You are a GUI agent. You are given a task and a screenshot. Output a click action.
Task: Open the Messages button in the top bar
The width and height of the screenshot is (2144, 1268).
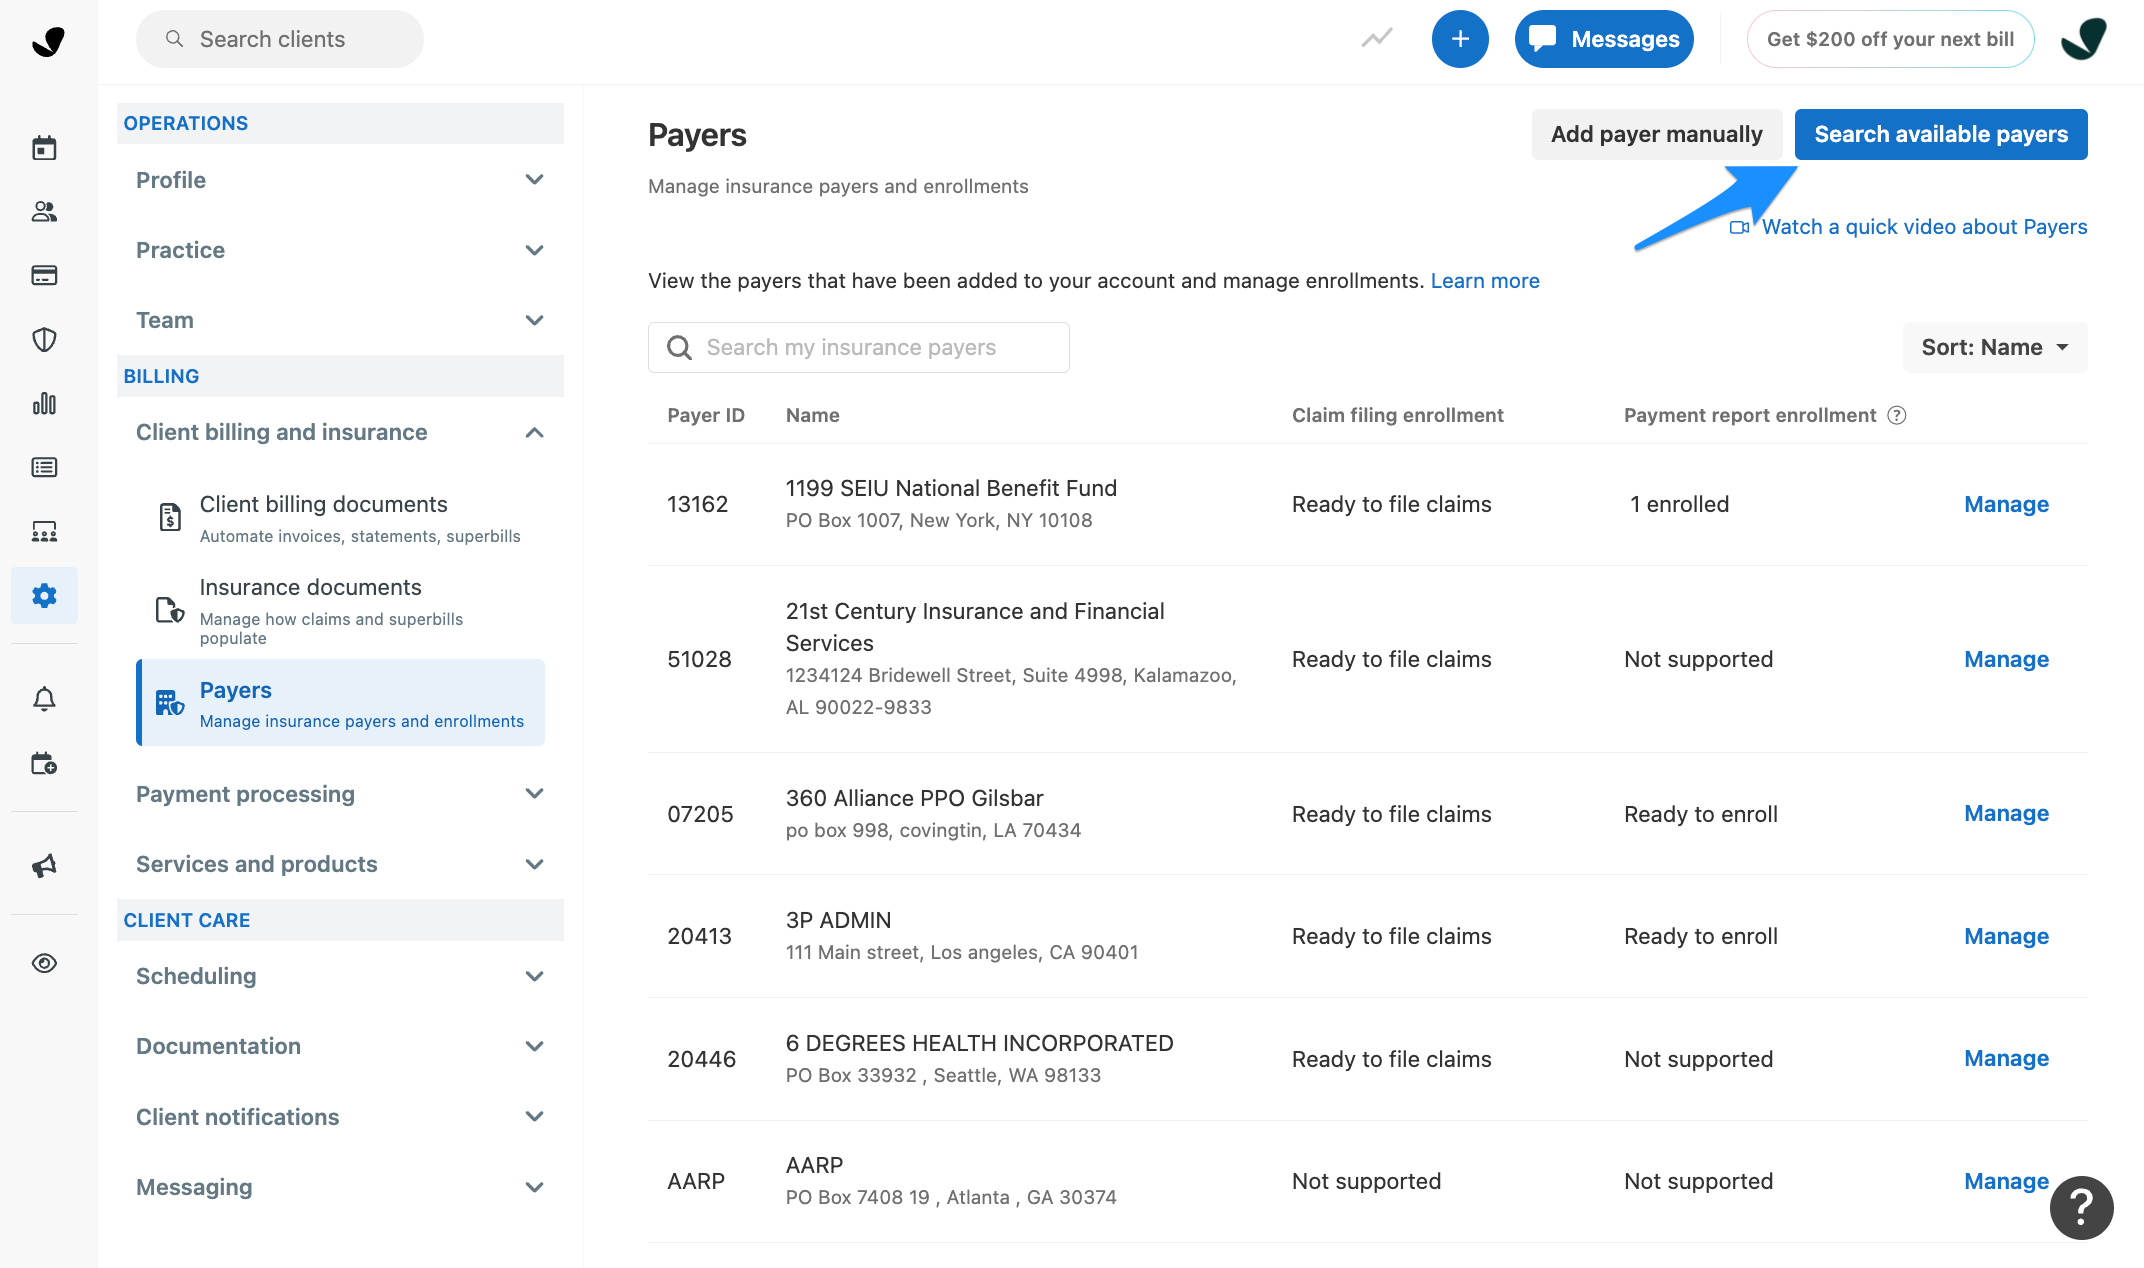pyautogui.click(x=1604, y=39)
